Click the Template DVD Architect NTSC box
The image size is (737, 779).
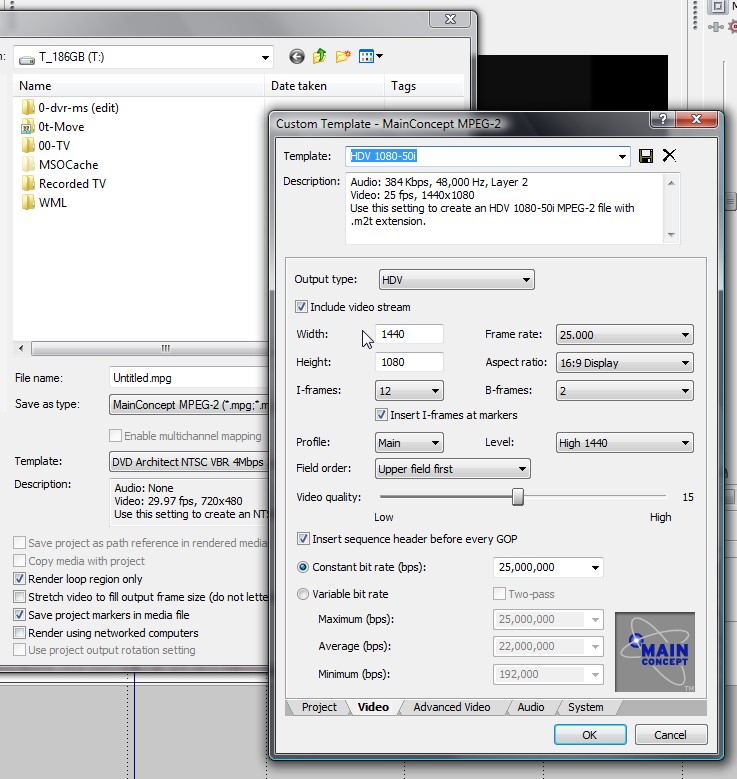coord(189,462)
